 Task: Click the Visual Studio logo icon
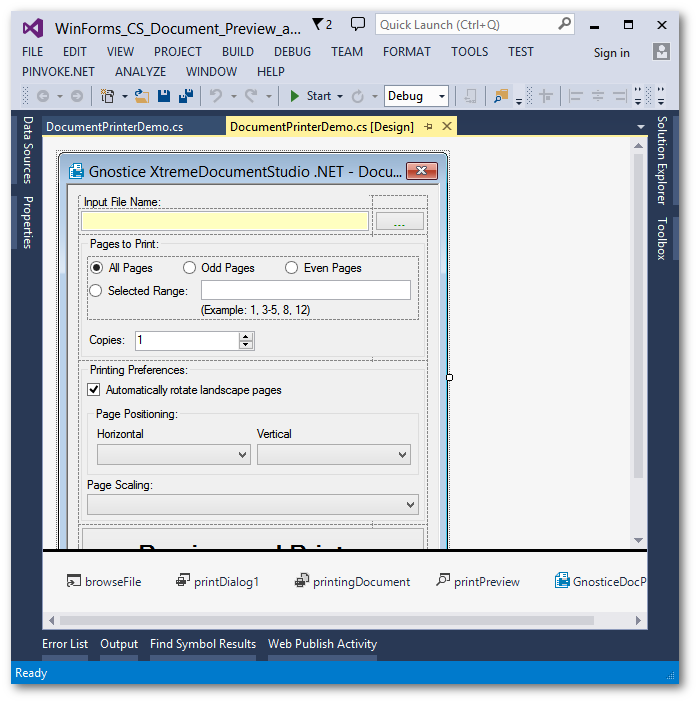coord(33,28)
